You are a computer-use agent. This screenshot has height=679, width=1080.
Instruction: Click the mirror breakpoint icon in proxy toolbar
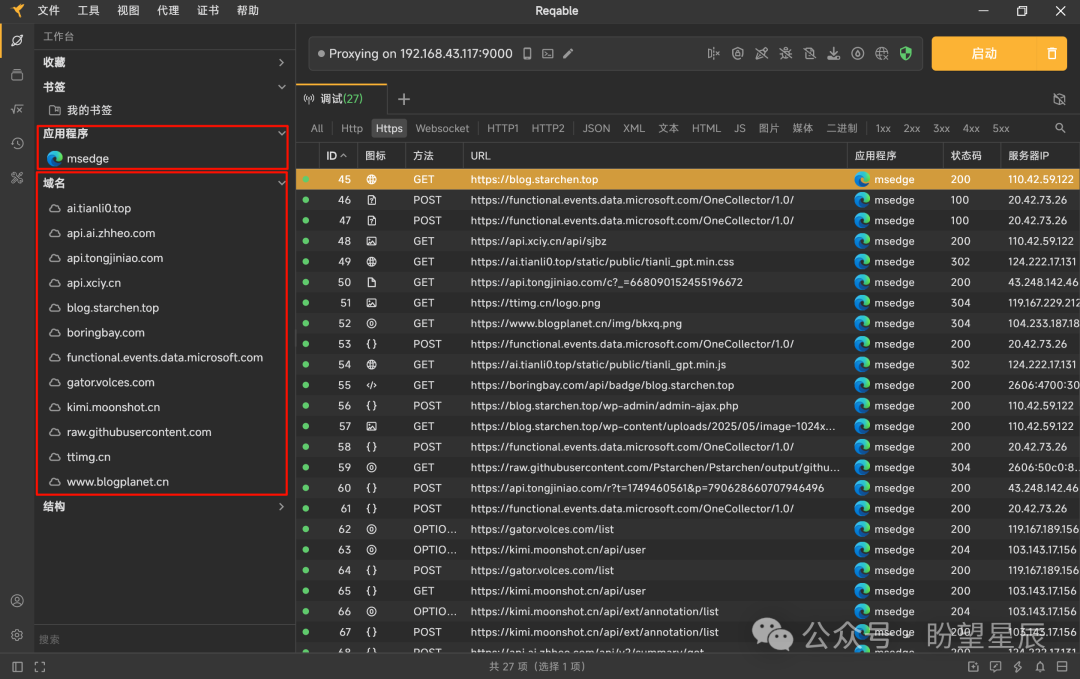(714, 54)
